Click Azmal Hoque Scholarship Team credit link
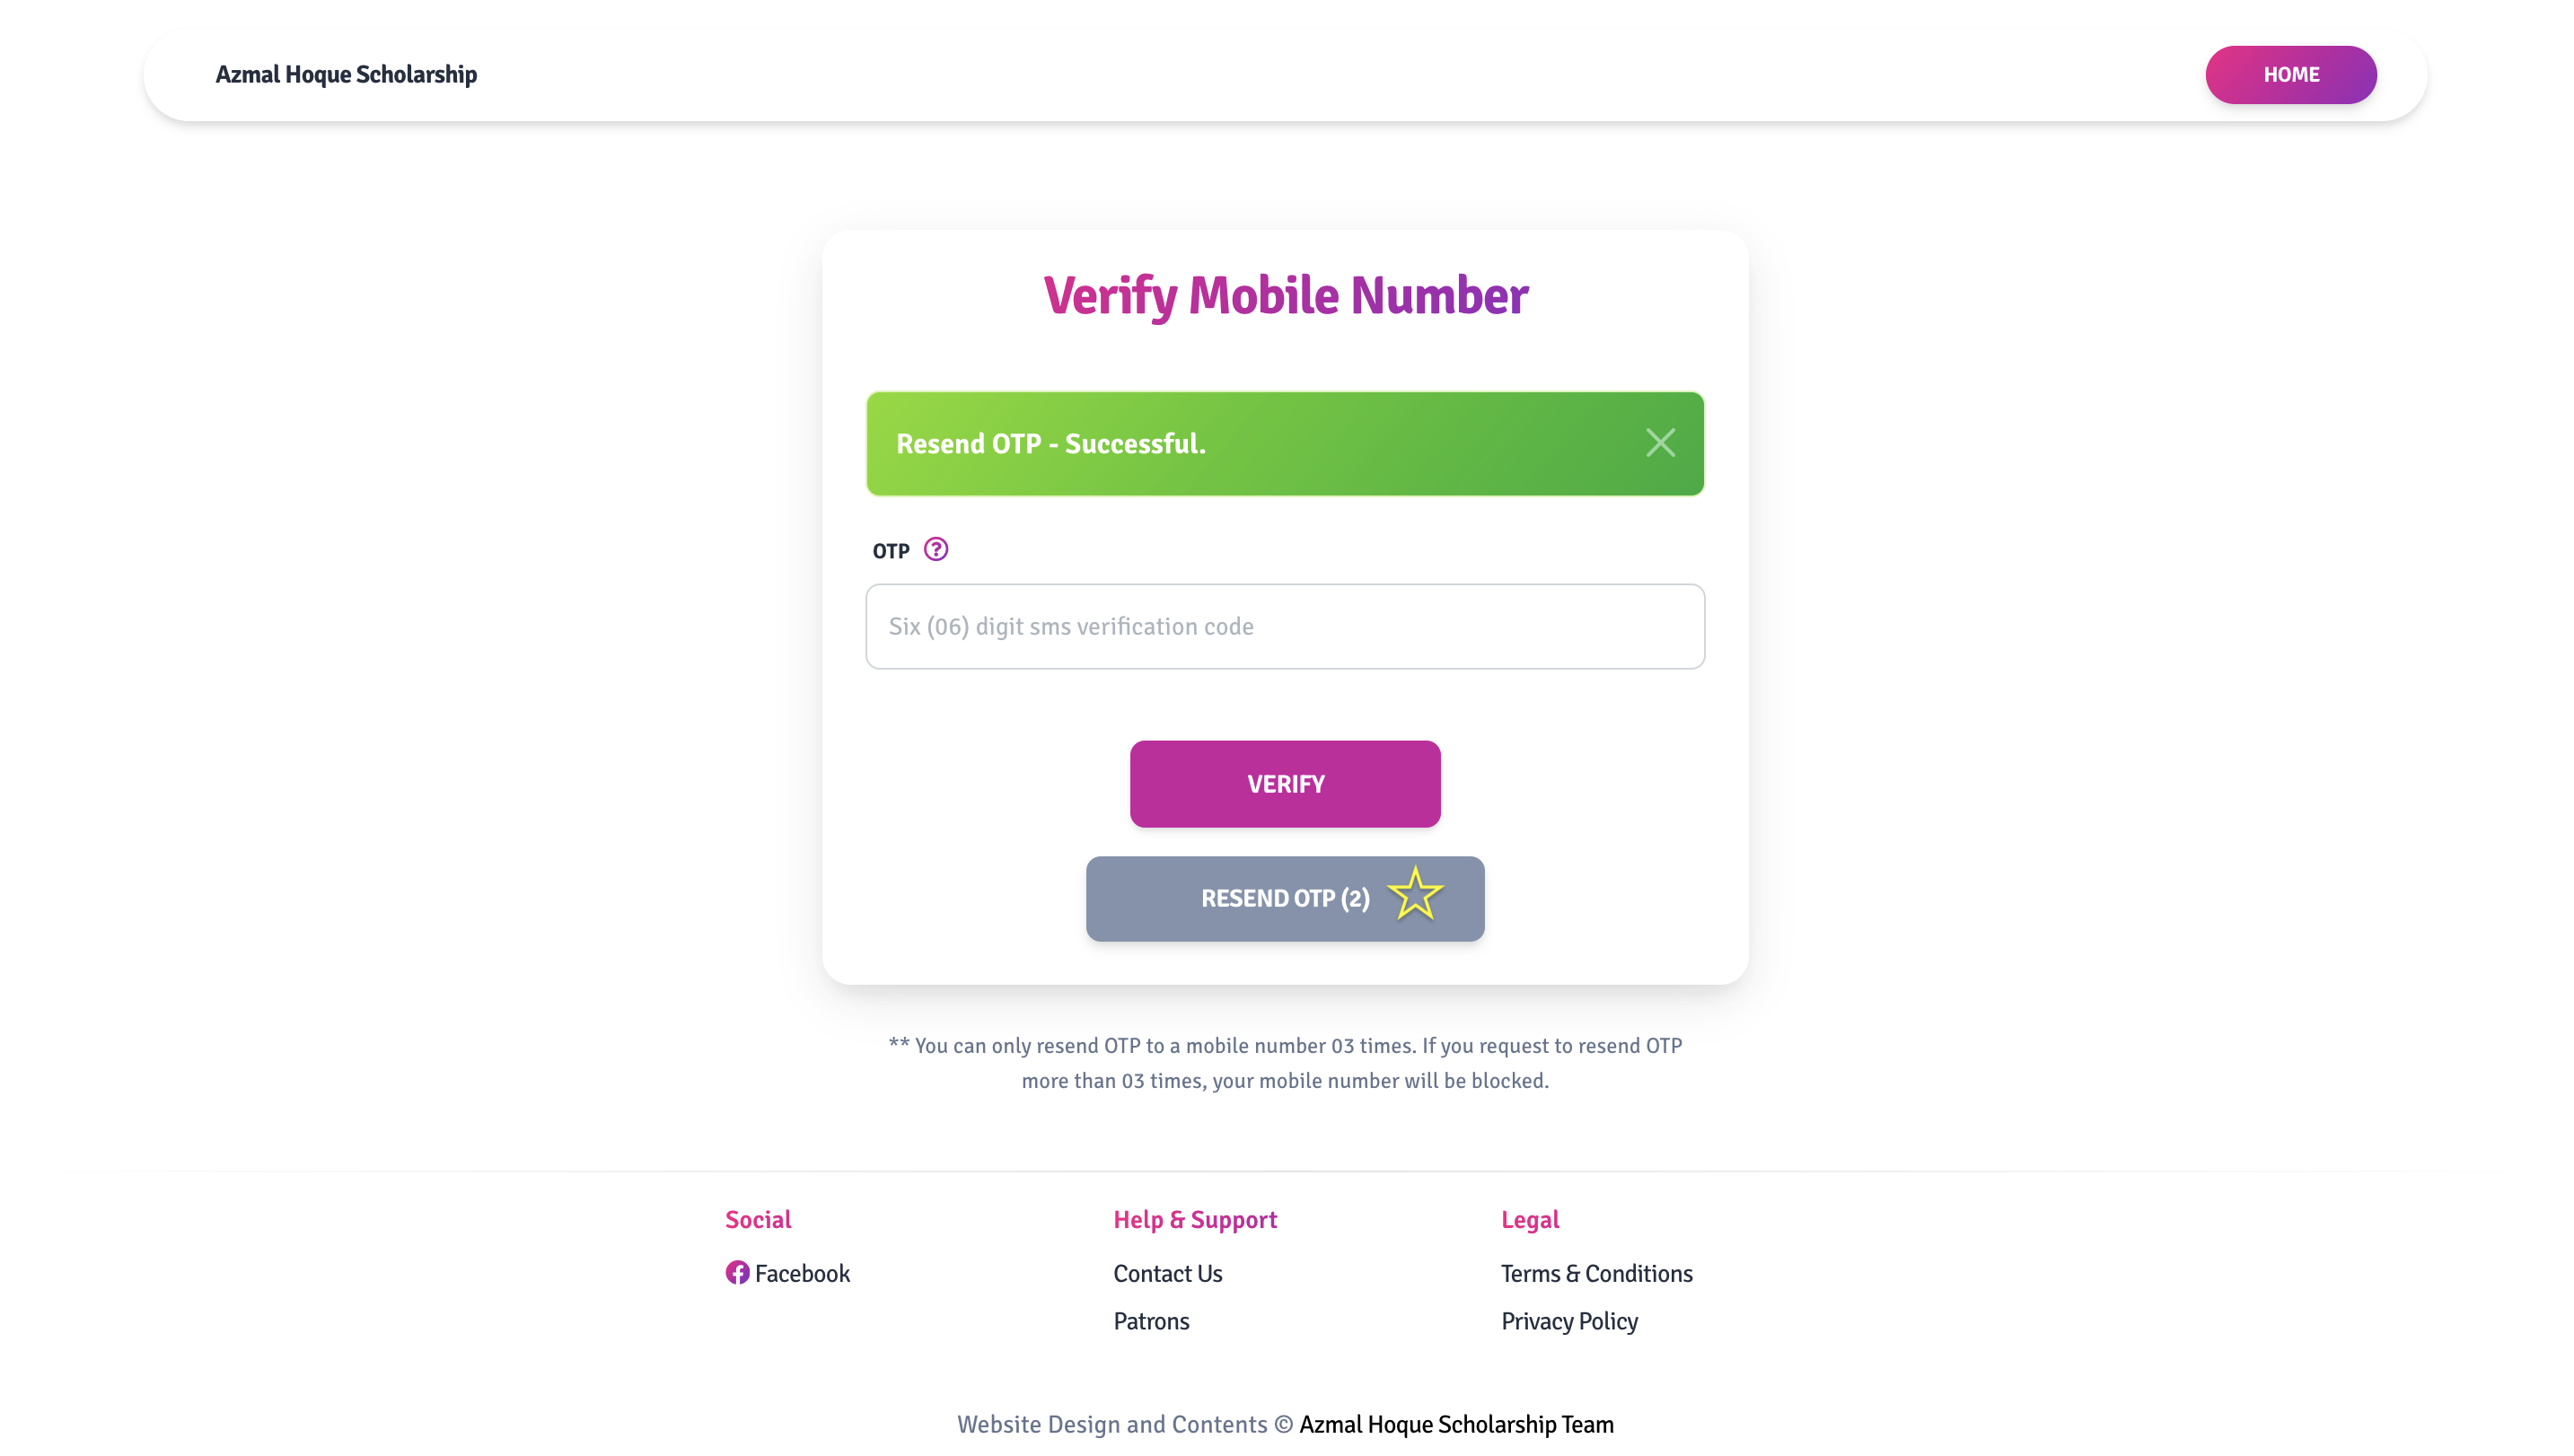Image resolution: width=2574 pixels, height=1456 pixels. point(1456,1425)
